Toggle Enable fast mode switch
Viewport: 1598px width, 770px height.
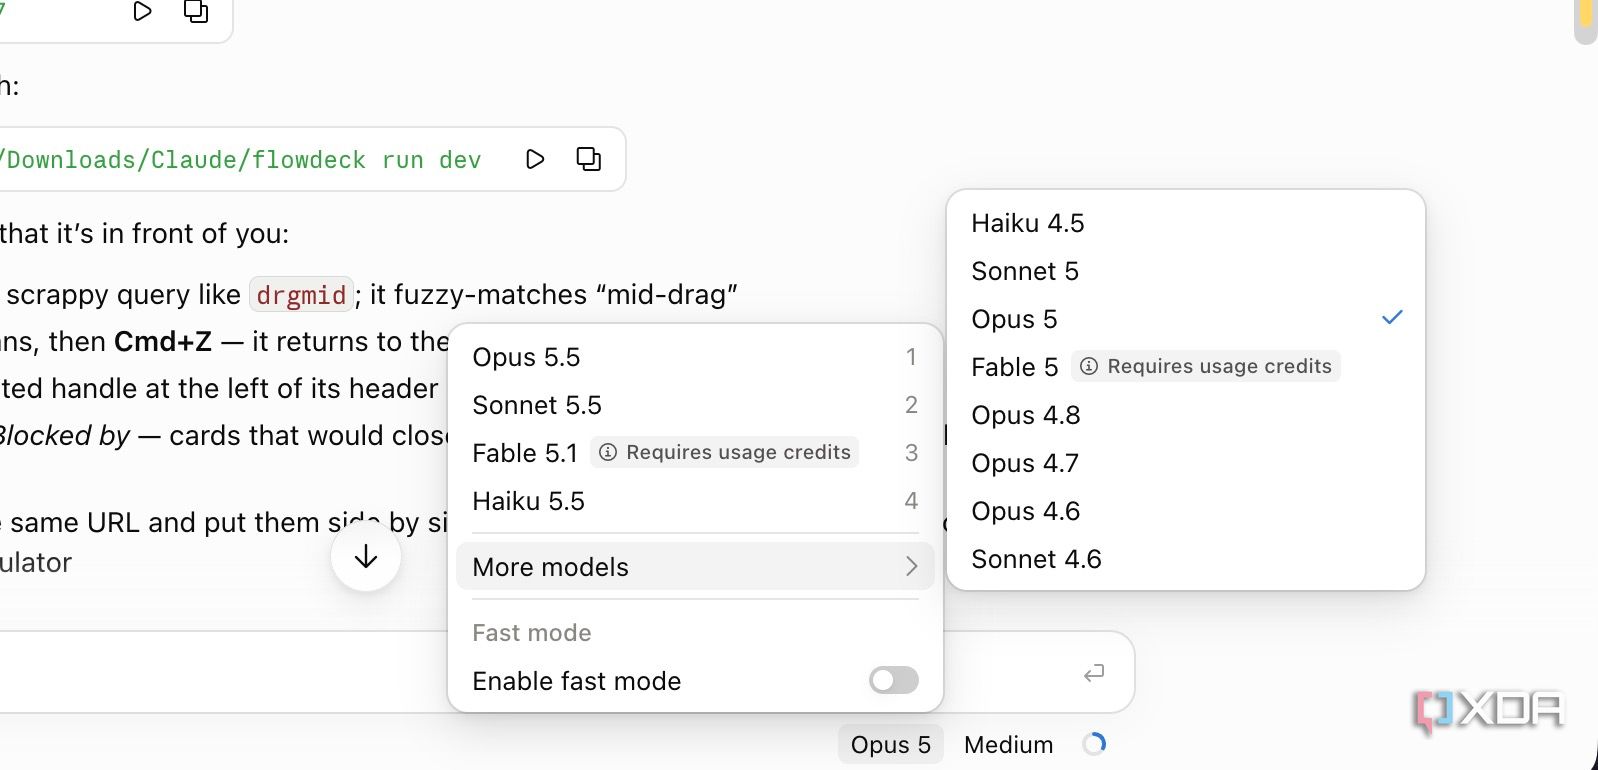[894, 681]
